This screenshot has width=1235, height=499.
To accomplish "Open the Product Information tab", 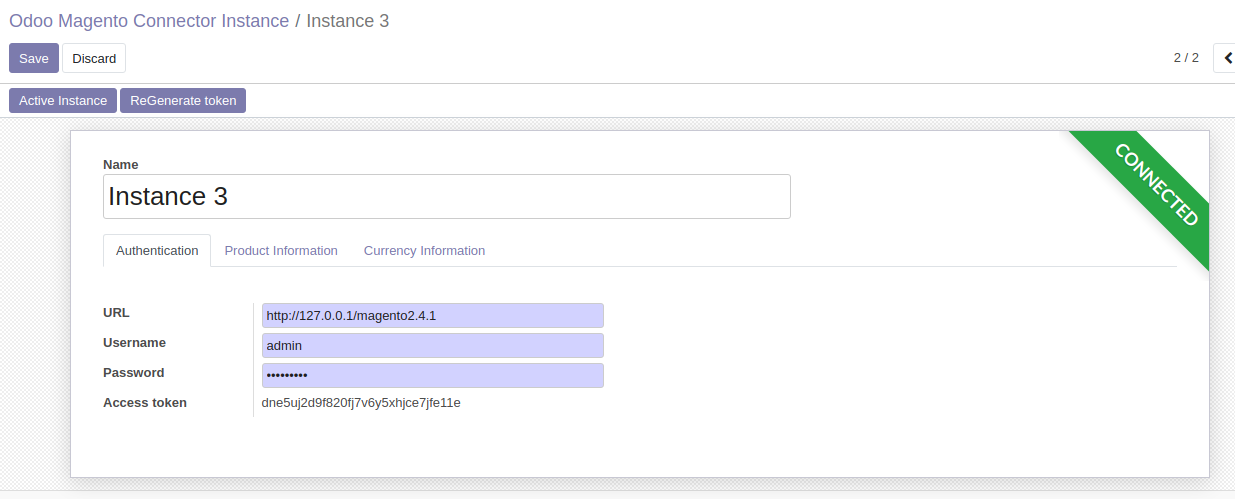I will click(x=281, y=250).
